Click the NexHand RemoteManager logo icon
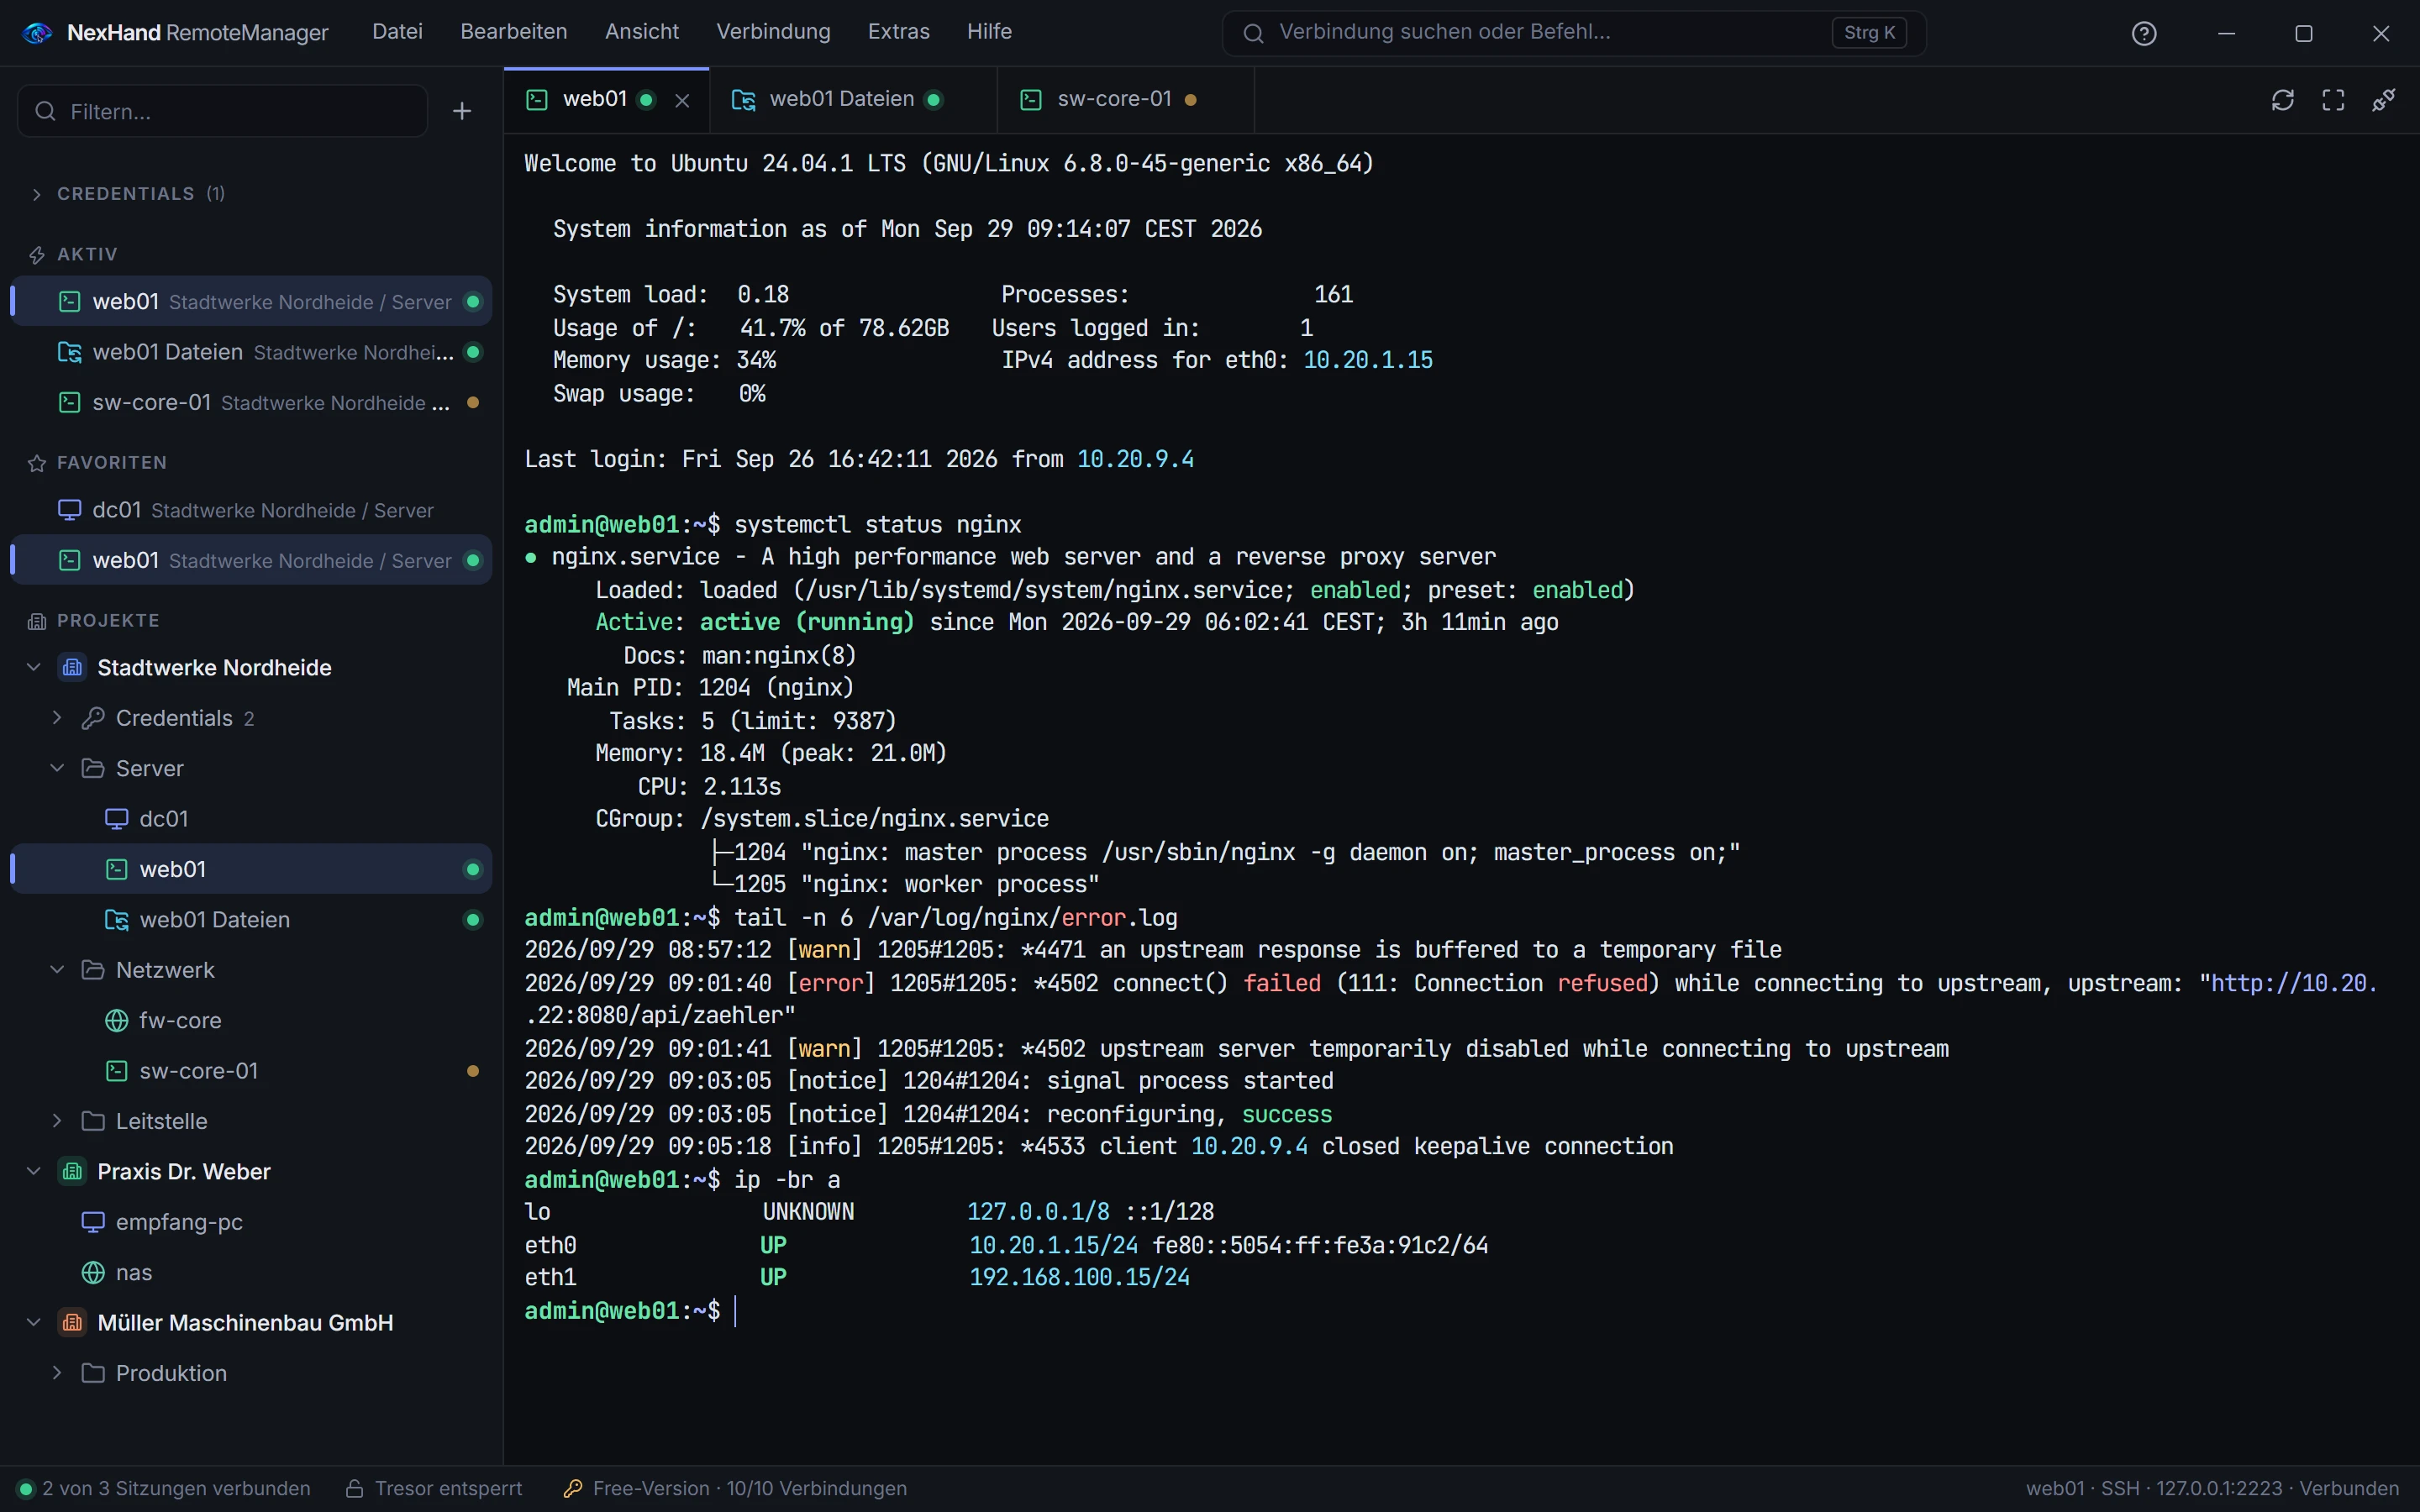 click(x=37, y=33)
